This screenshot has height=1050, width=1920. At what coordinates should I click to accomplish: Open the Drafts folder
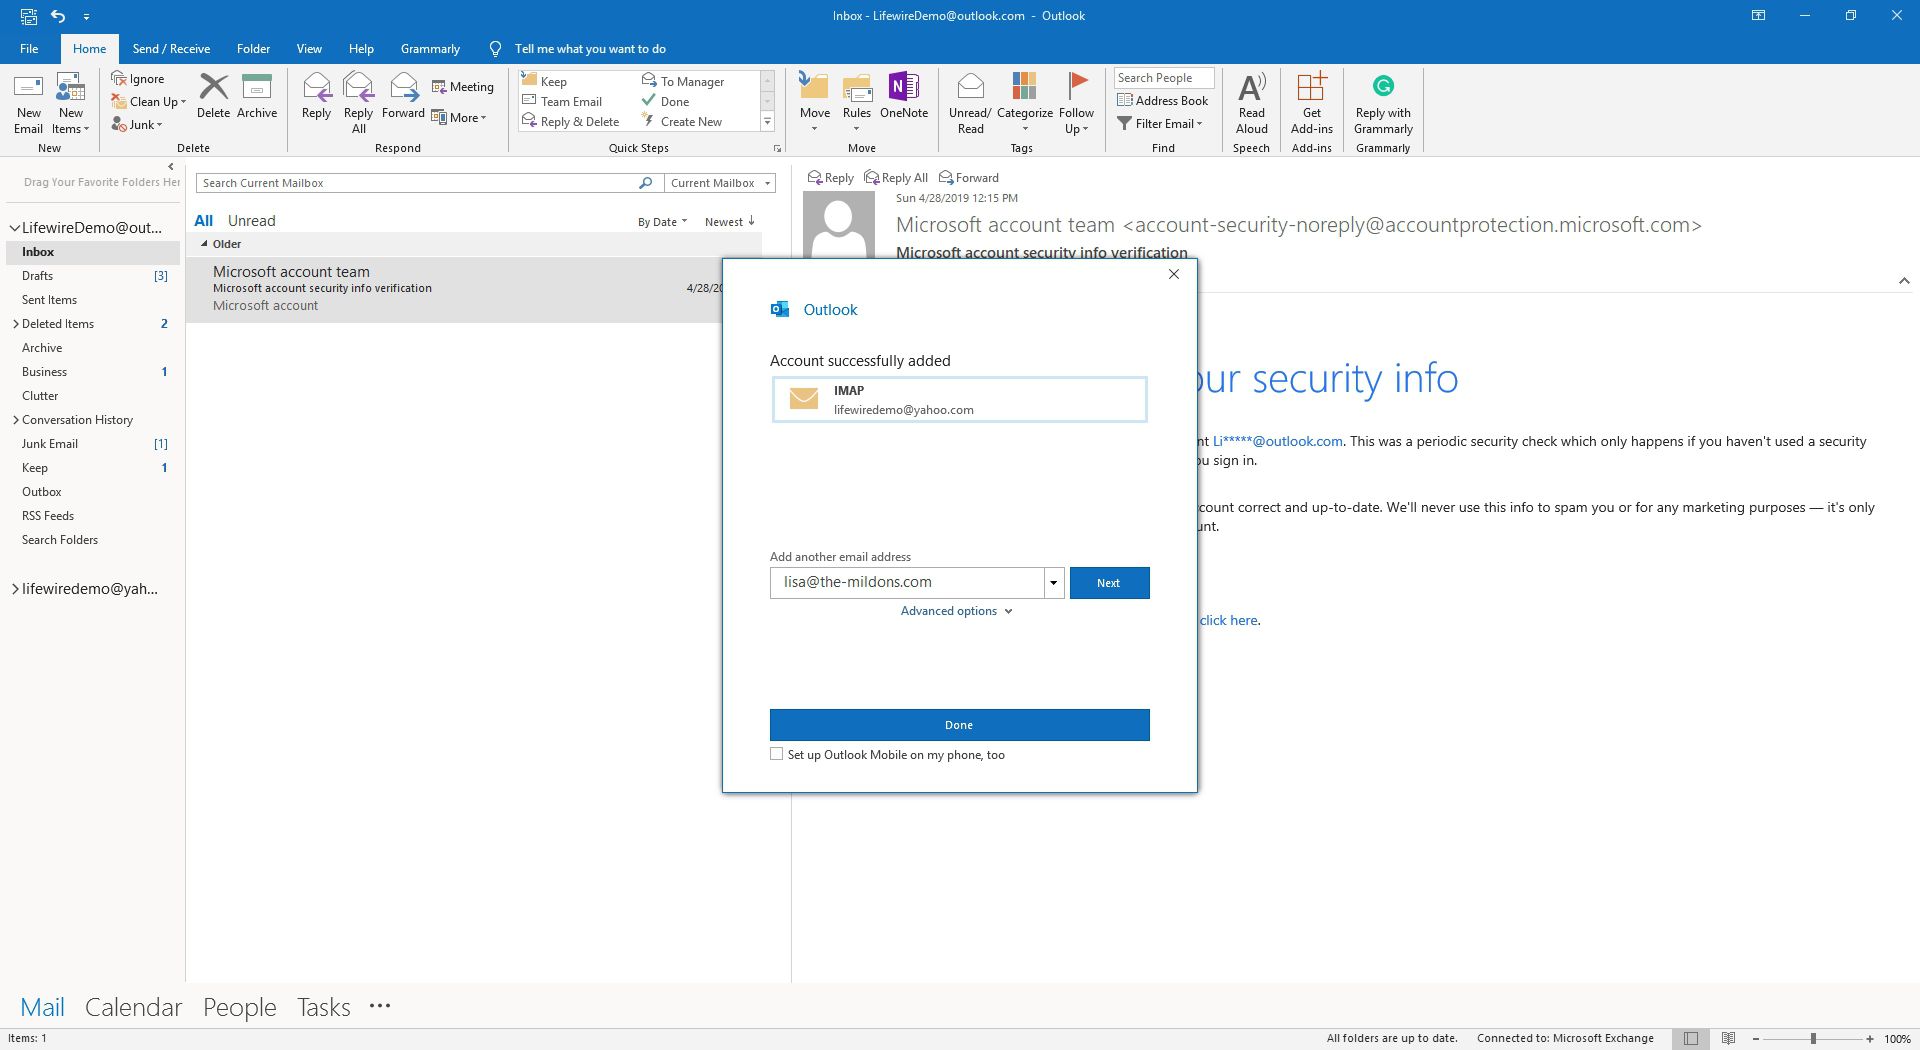pyautogui.click(x=38, y=276)
